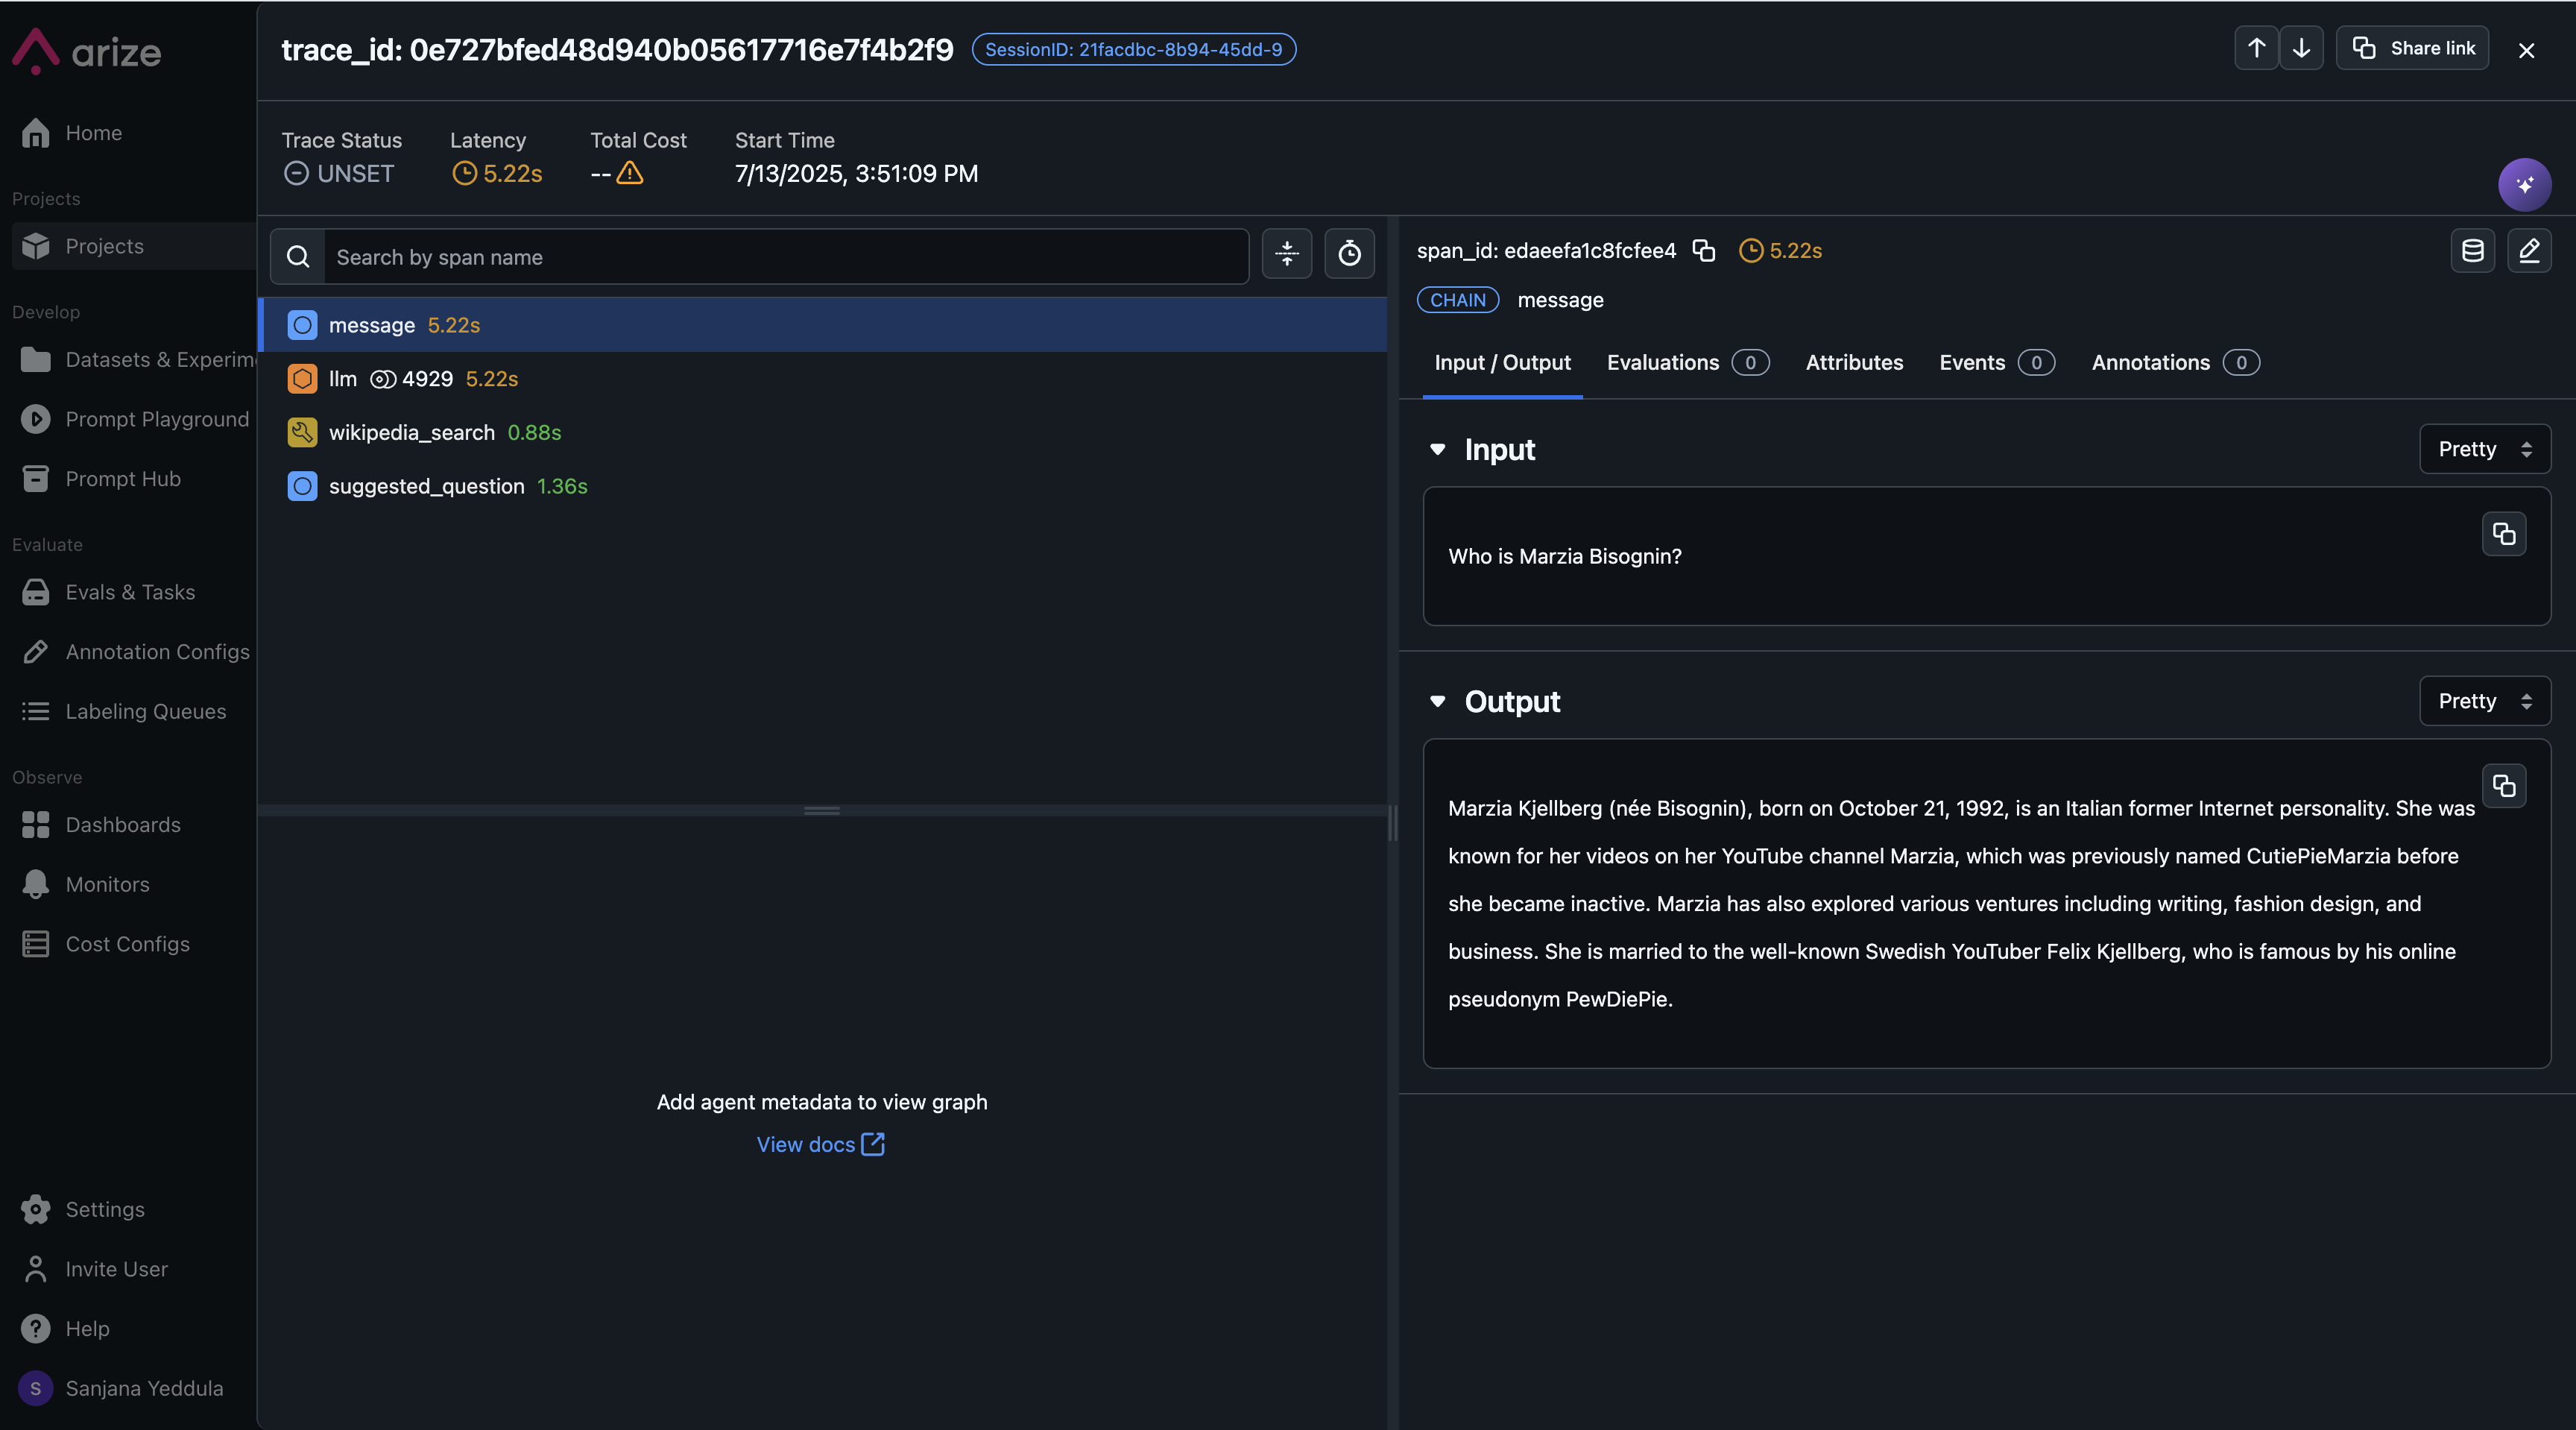Select the Input / Output tab
Image resolution: width=2576 pixels, height=1430 pixels.
pyautogui.click(x=1502, y=363)
